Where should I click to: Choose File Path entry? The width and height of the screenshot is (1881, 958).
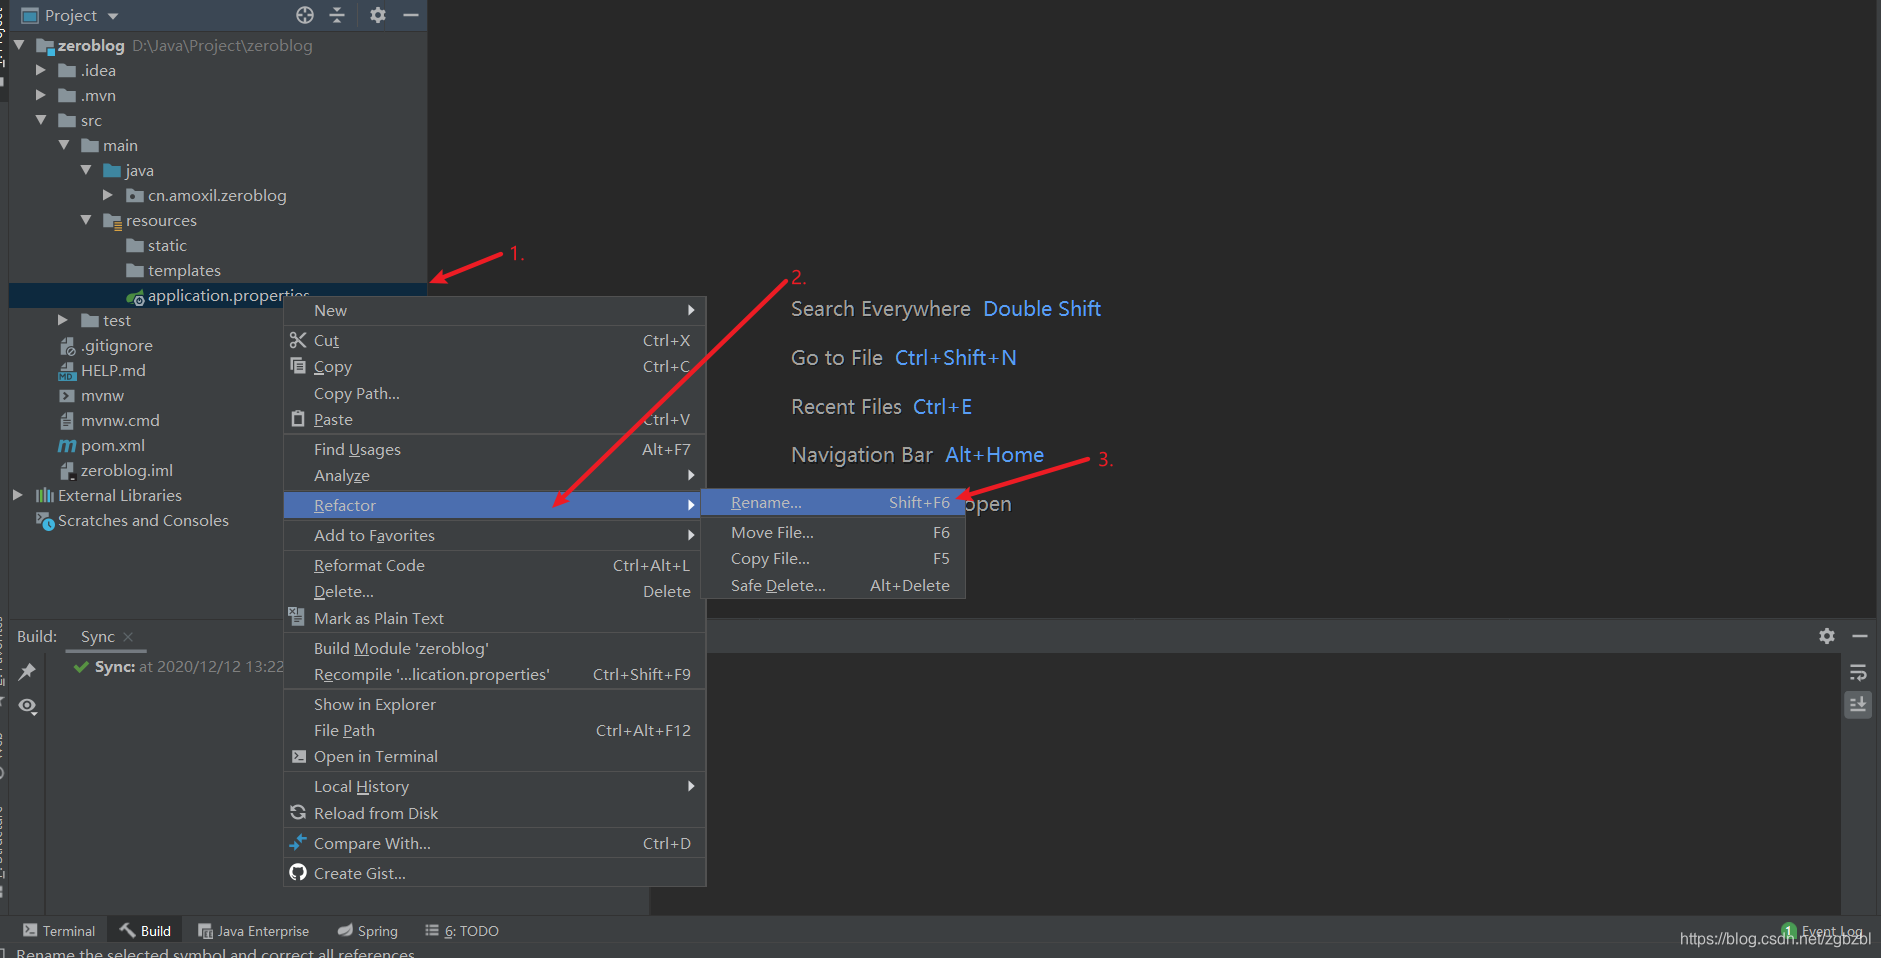pyautogui.click(x=495, y=730)
